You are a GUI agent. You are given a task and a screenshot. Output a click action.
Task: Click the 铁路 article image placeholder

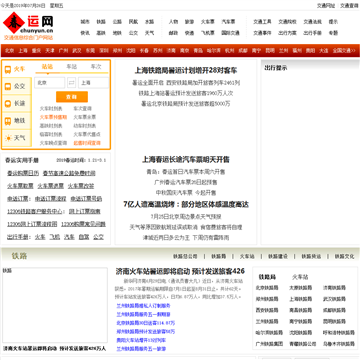(x=55, y=305)
